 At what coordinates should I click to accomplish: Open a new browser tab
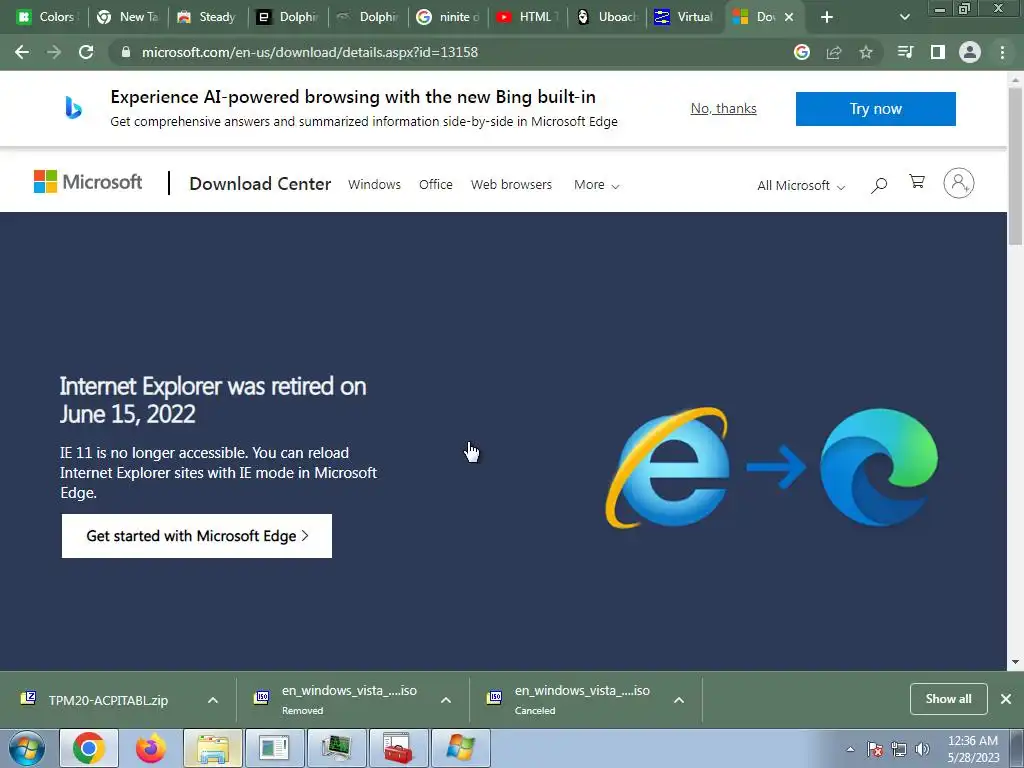tap(827, 17)
